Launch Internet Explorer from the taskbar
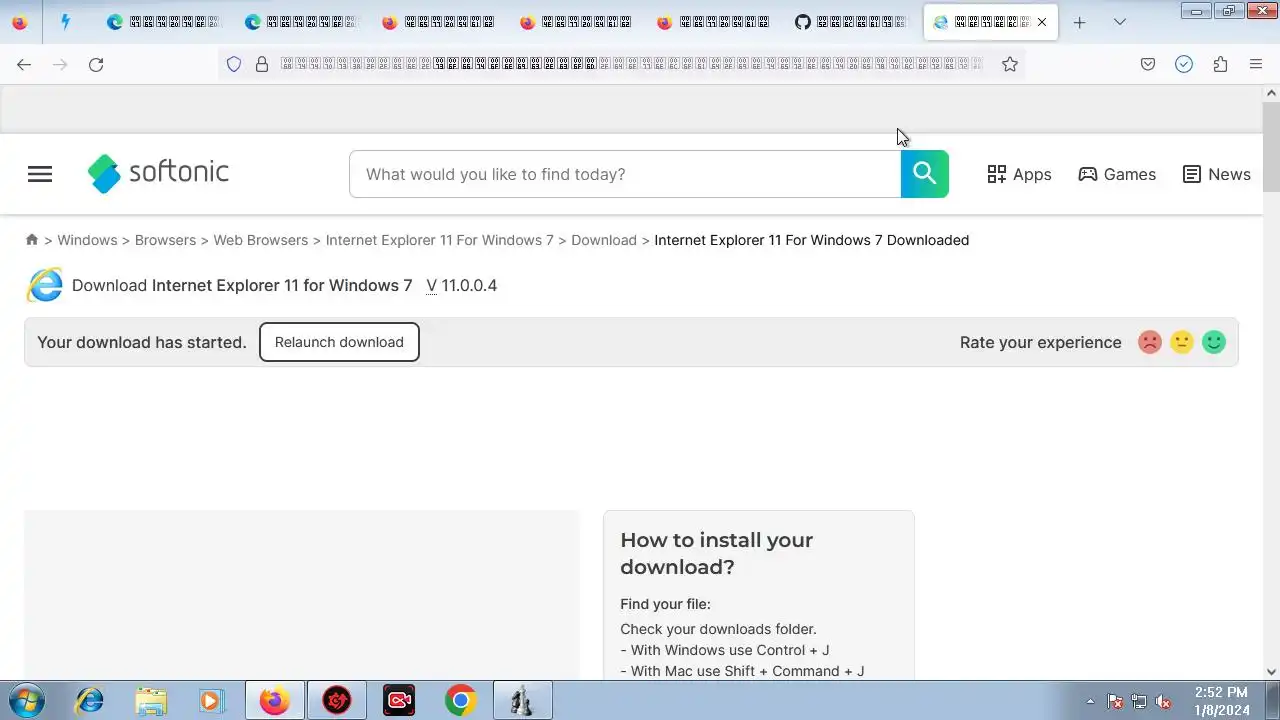 pos(90,701)
